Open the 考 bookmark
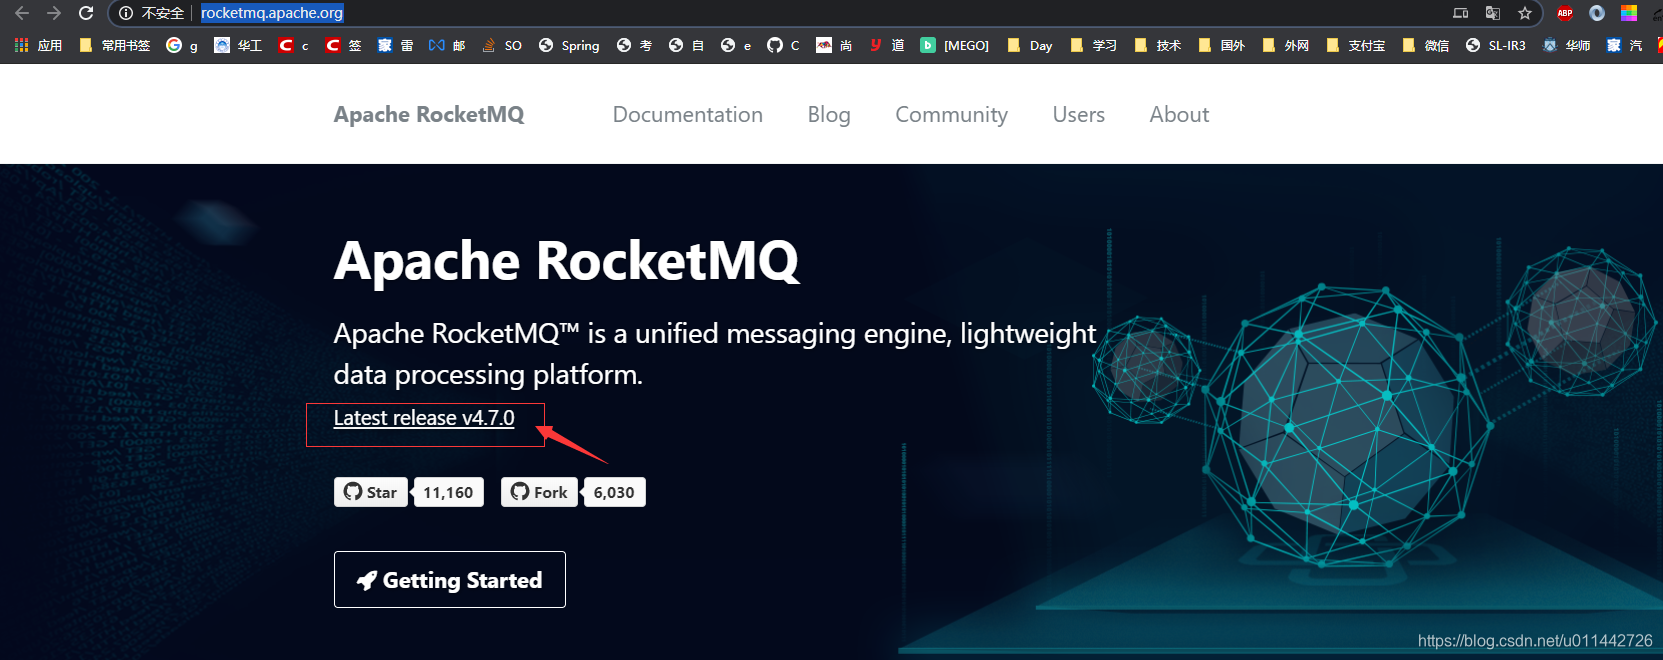Image resolution: width=1663 pixels, height=660 pixels. [x=634, y=45]
